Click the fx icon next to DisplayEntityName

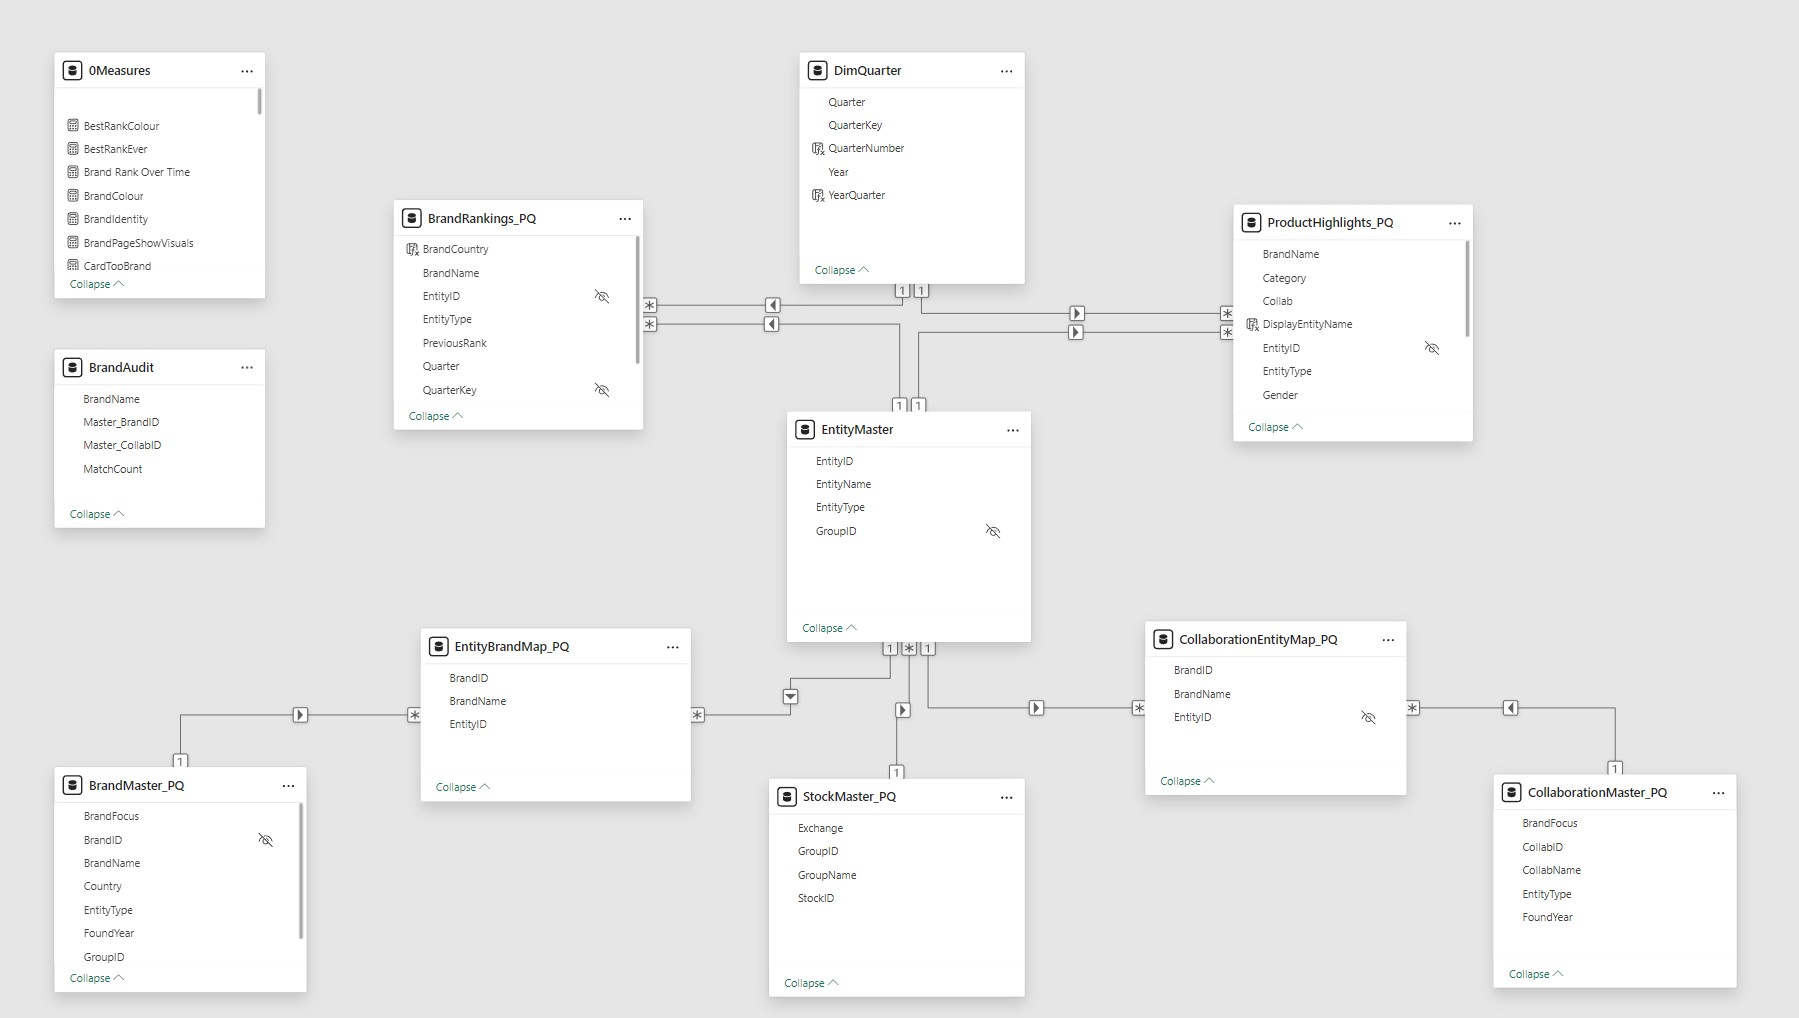(1252, 324)
